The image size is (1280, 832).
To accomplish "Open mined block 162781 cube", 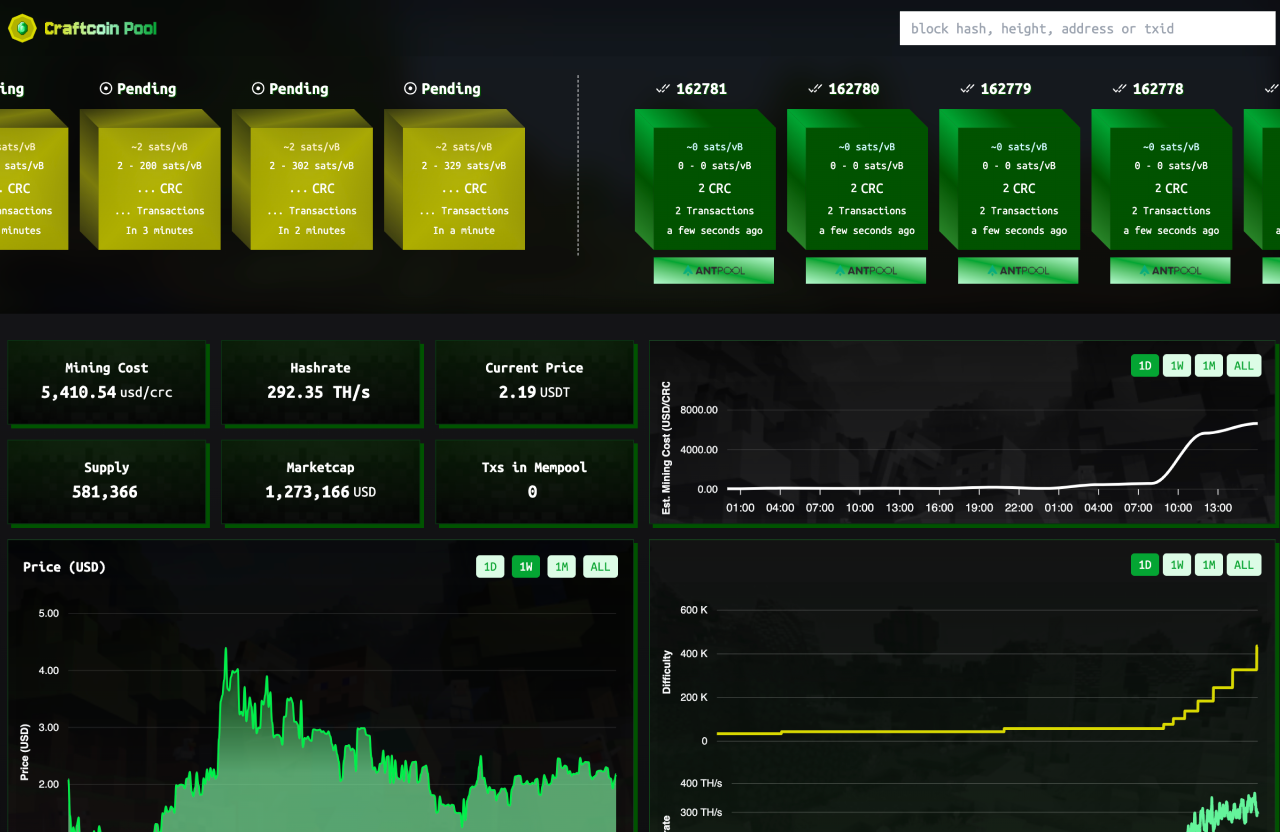I will [x=705, y=180].
